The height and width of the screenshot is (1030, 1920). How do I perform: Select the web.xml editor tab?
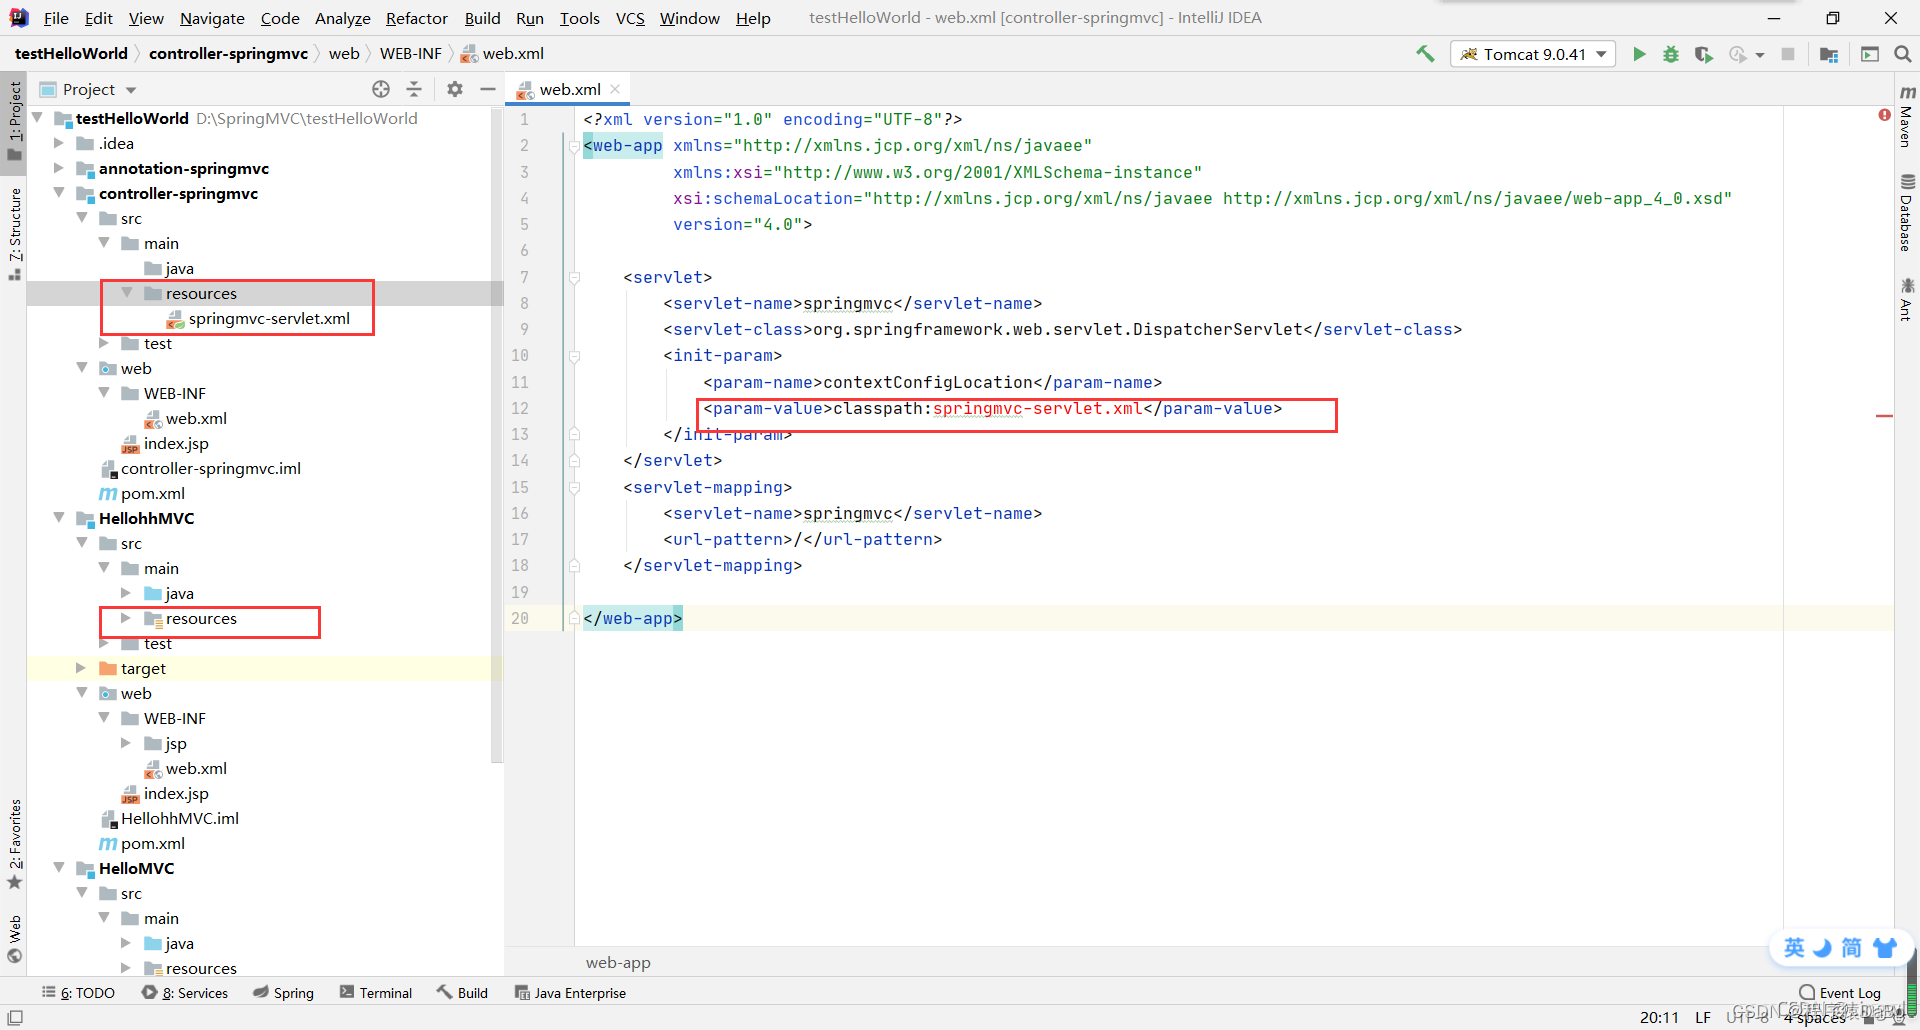coord(570,89)
